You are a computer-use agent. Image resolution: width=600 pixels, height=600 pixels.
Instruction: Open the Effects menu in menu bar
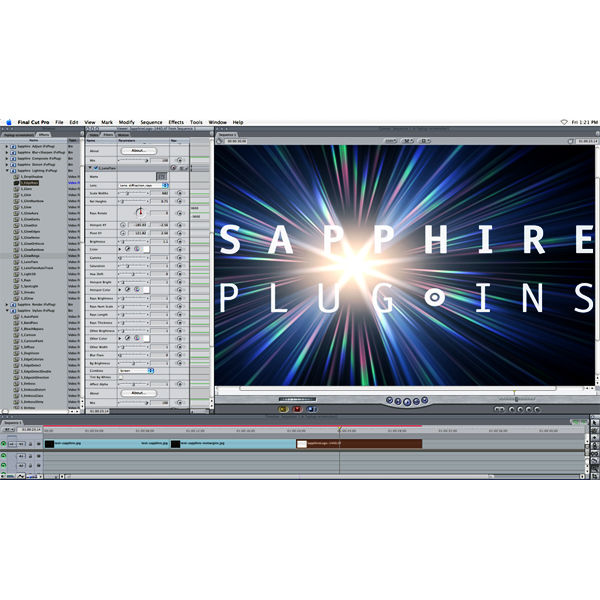coord(176,122)
